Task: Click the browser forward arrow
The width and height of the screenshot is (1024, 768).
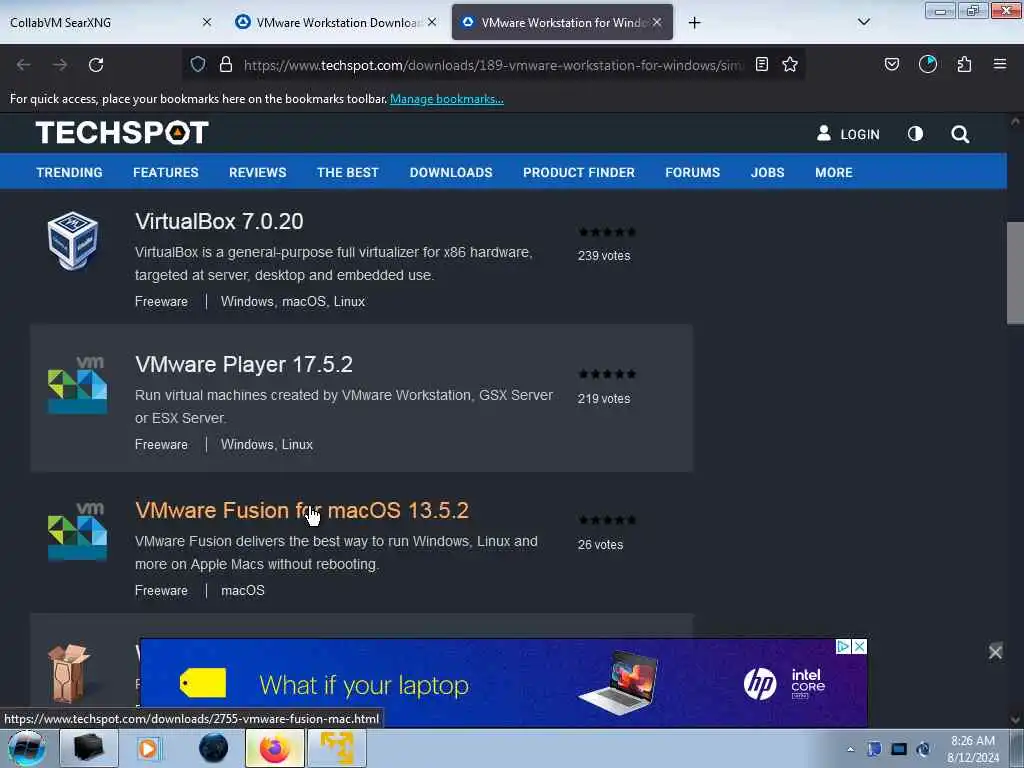Action: [60, 65]
